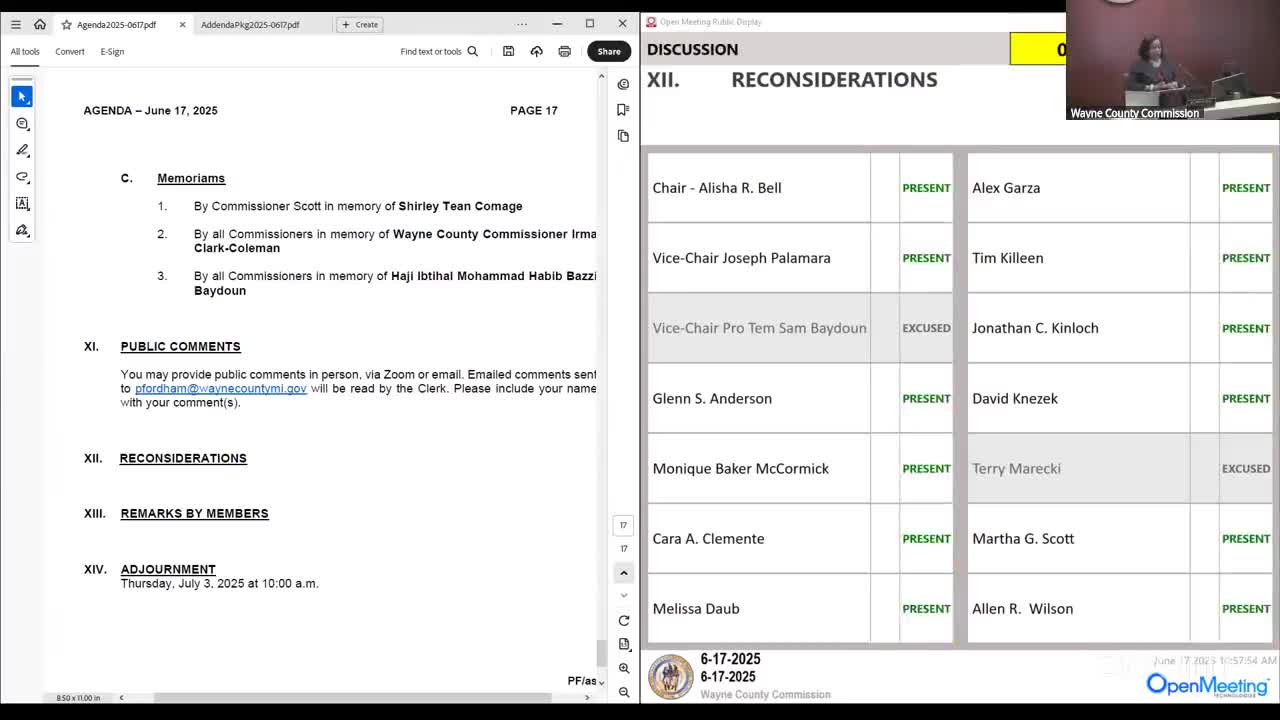Click the REMARKS BY MEMBERS heading
Screen dimensions: 1280x720
pyautogui.click(x=194, y=513)
